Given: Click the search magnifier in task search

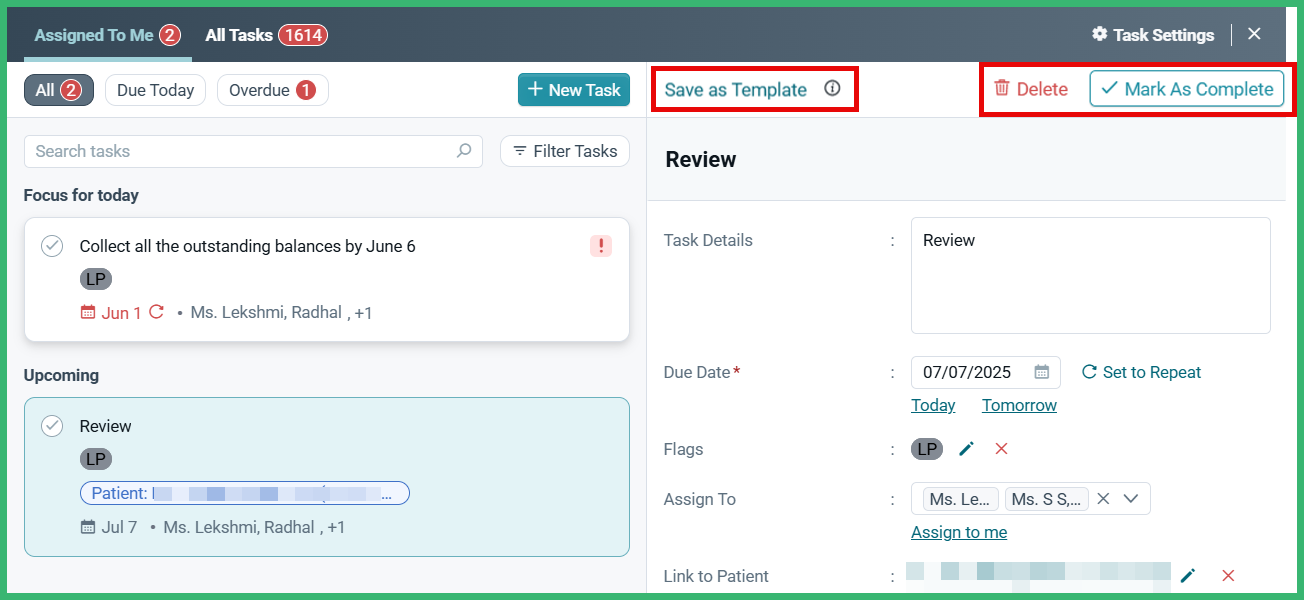Looking at the screenshot, I should tap(464, 151).
